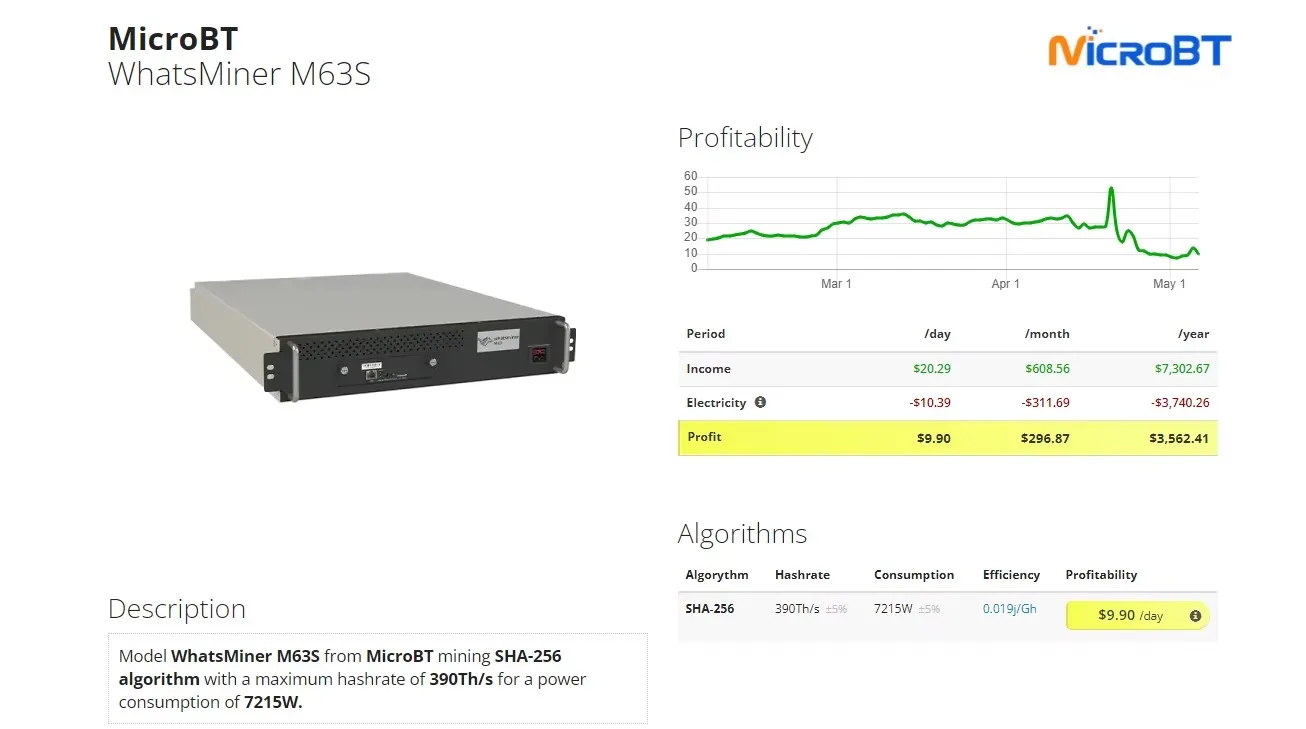
Task: Click the 390Th/s hashrate value in table
Action: tap(797, 608)
